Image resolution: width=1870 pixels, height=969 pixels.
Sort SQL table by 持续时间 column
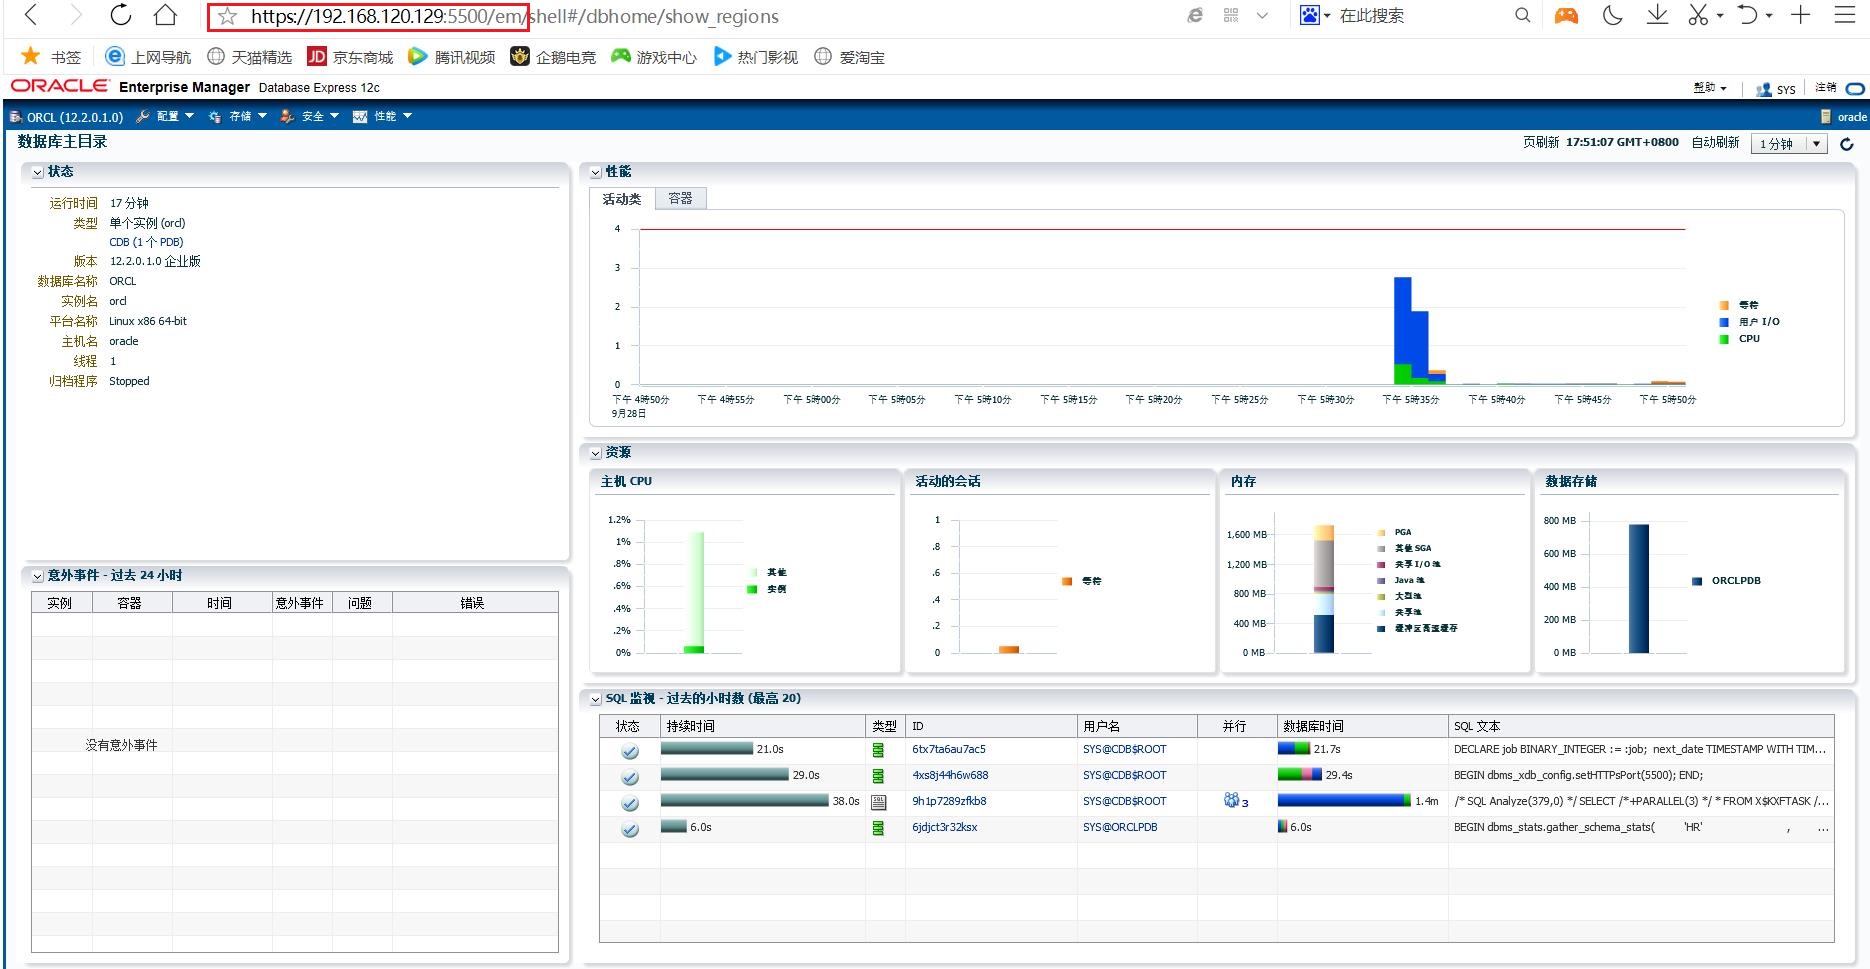pos(763,726)
